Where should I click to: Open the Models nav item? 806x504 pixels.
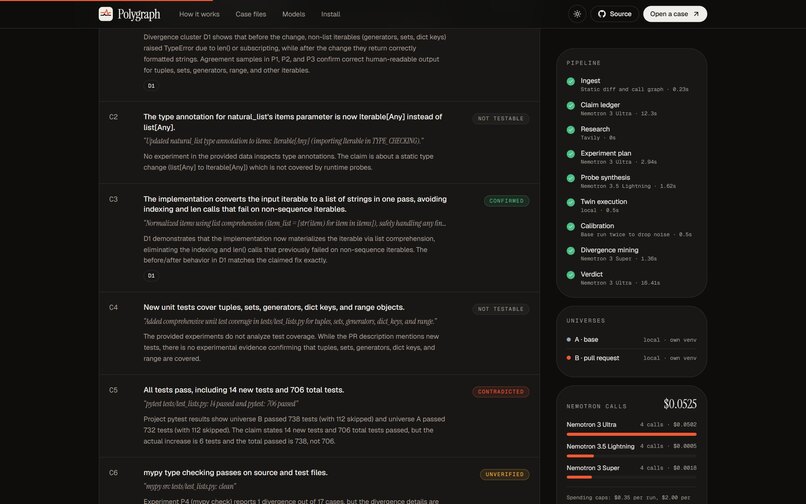click(x=294, y=14)
